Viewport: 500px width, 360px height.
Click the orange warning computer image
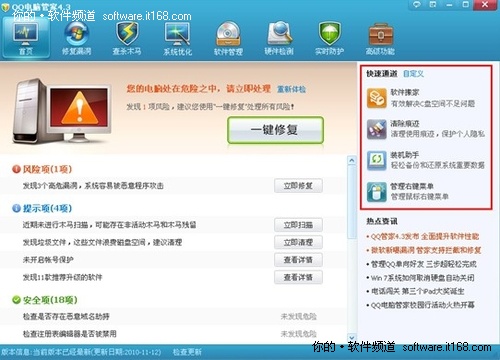coord(63,111)
